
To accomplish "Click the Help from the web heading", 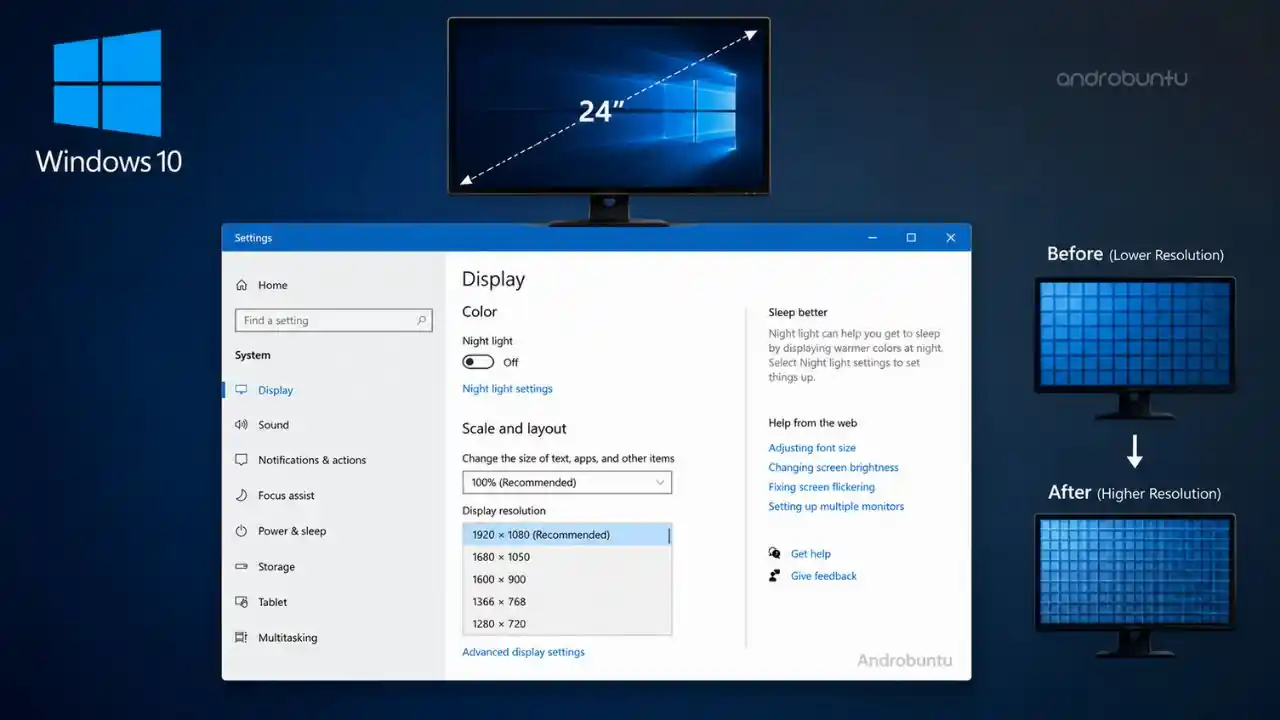I will click(813, 423).
